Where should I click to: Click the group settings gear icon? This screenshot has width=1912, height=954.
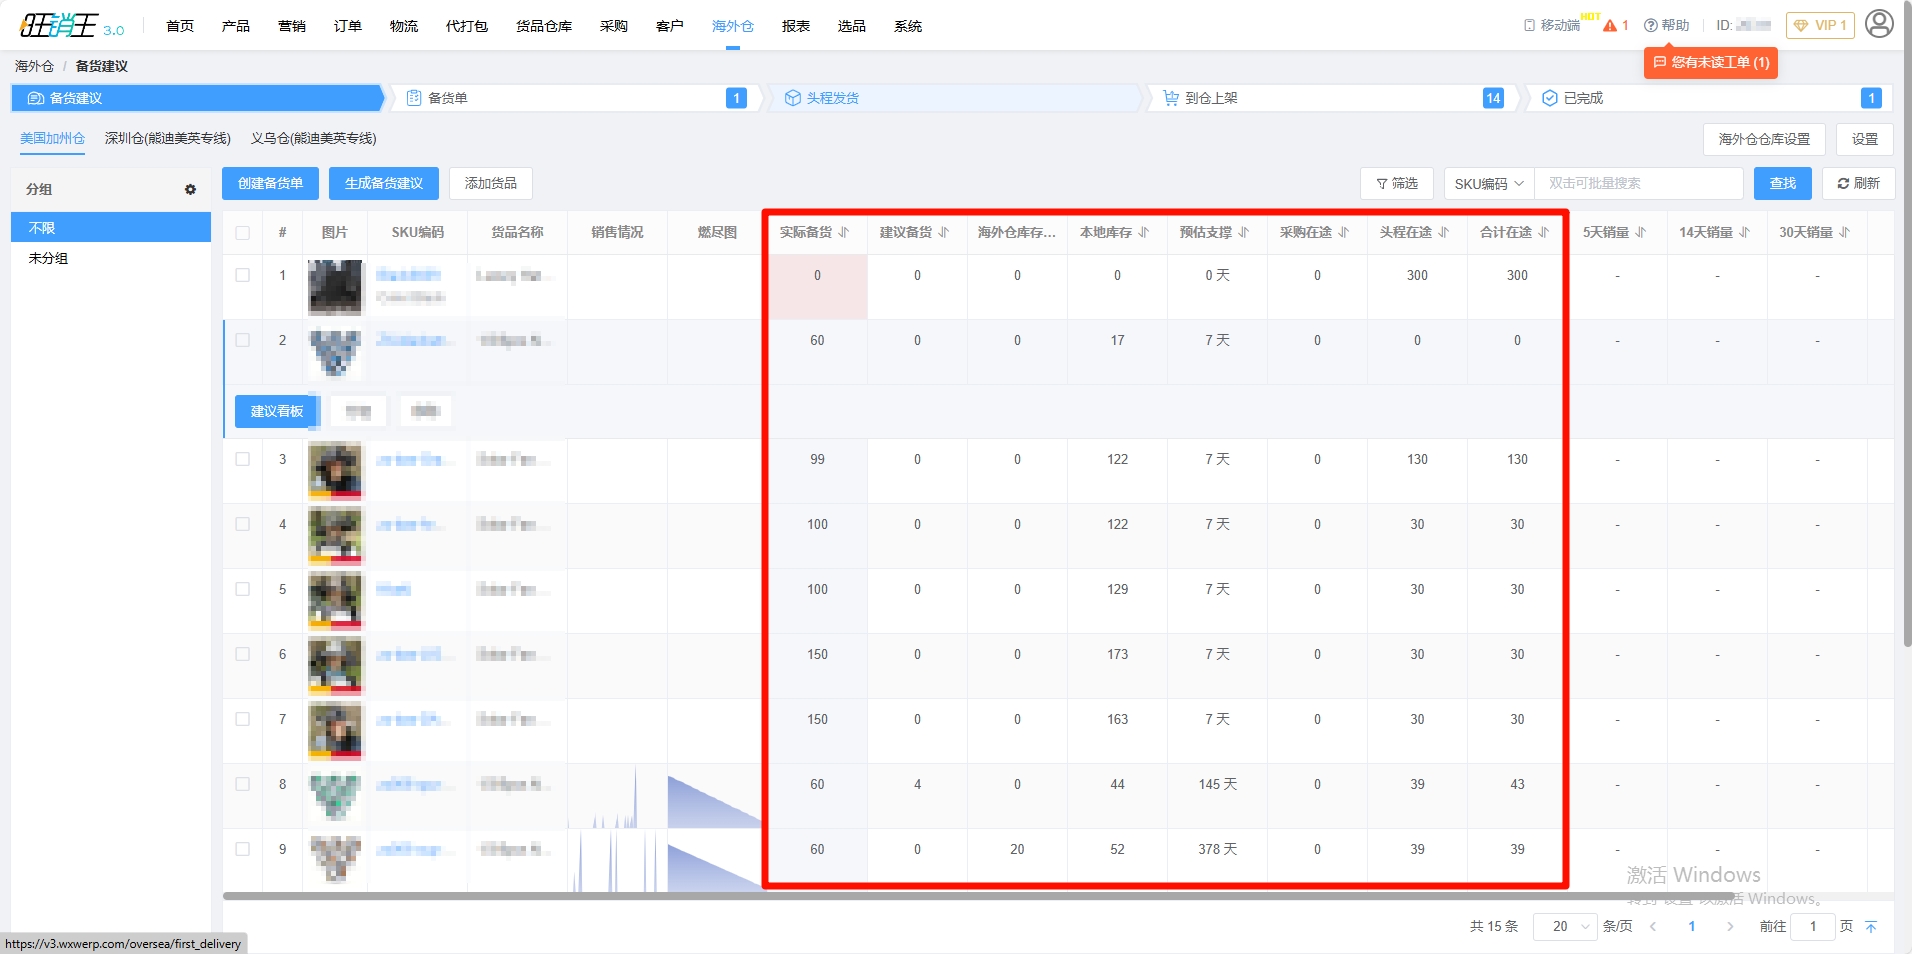(x=190, y=189)
